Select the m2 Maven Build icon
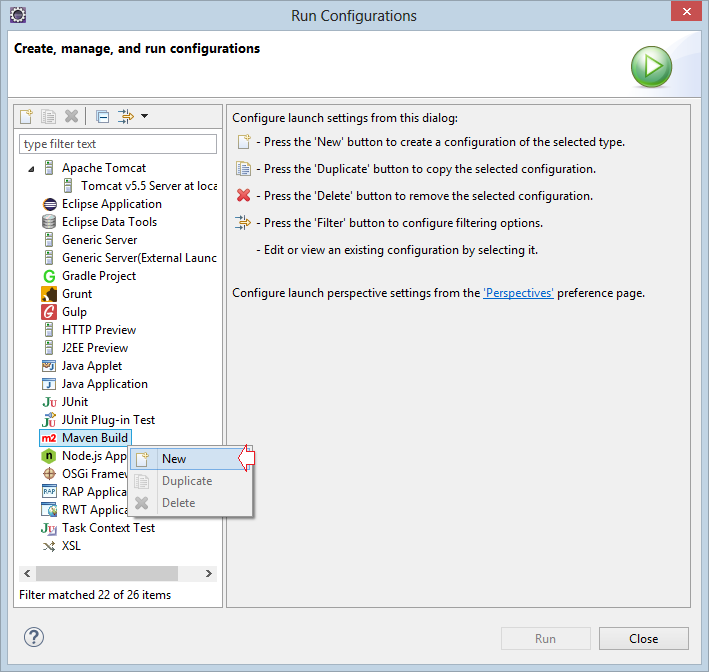Viewport: 709px width, 672px height. point(49,438)
